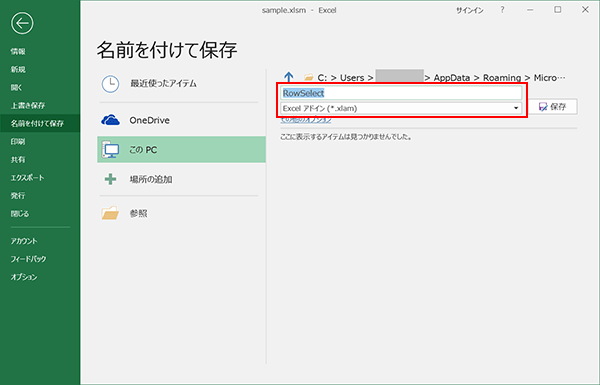Open the 情報 menu item
Image resolution: width=600 pixels, height=385 pixels.
(x=18, y=51)
